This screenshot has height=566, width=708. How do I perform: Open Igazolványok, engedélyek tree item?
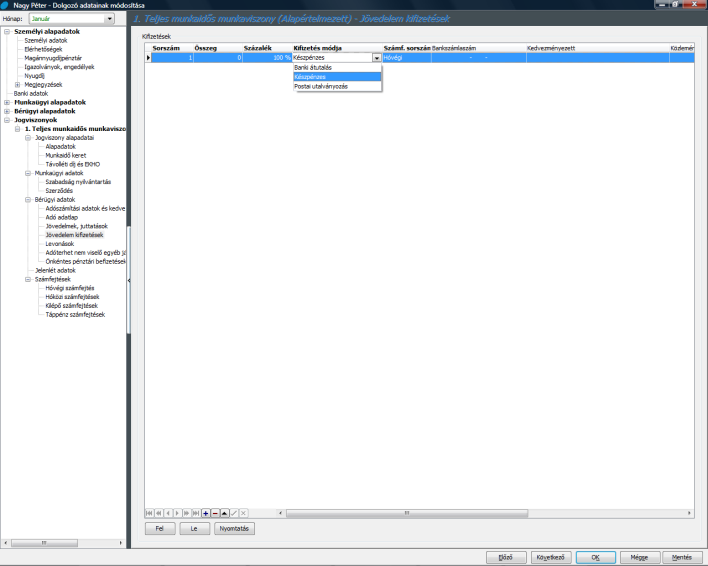click(59, 67)
